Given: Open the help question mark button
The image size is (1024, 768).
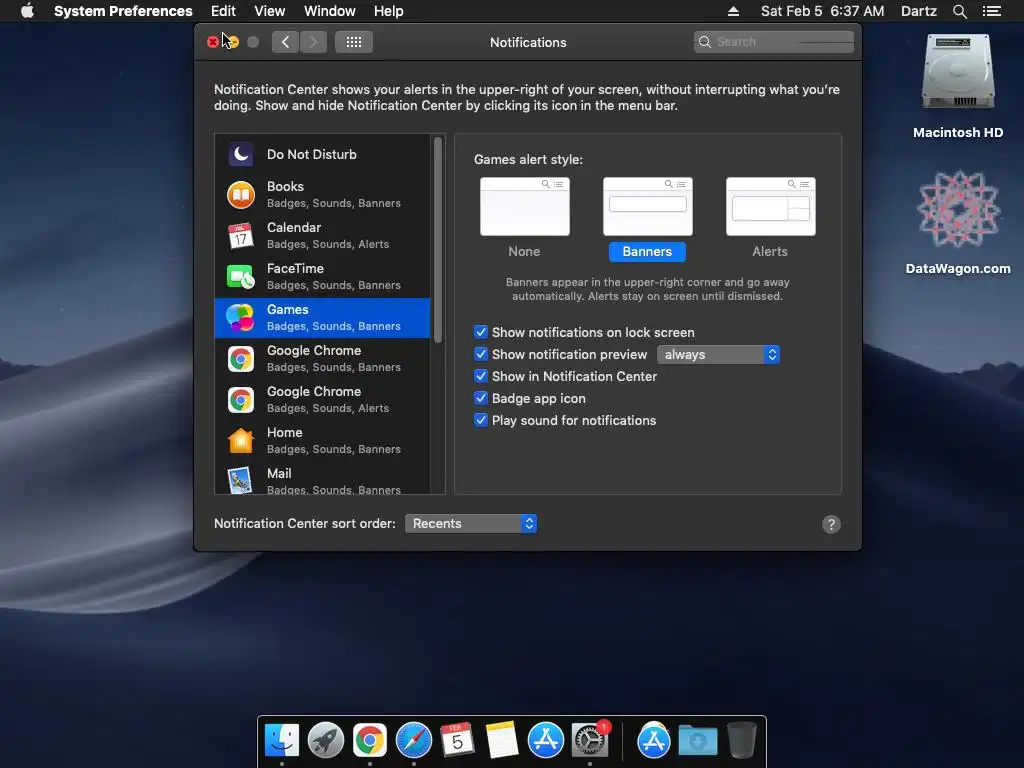Looking at the screenshot, I should (x=831, y=524).
